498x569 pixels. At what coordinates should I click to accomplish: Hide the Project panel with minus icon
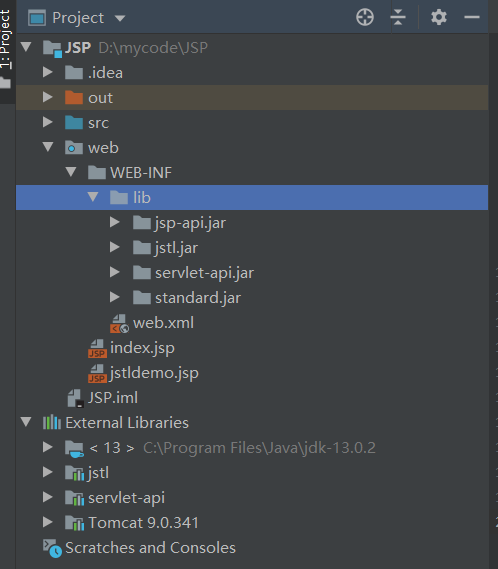(x=472, y=17)
